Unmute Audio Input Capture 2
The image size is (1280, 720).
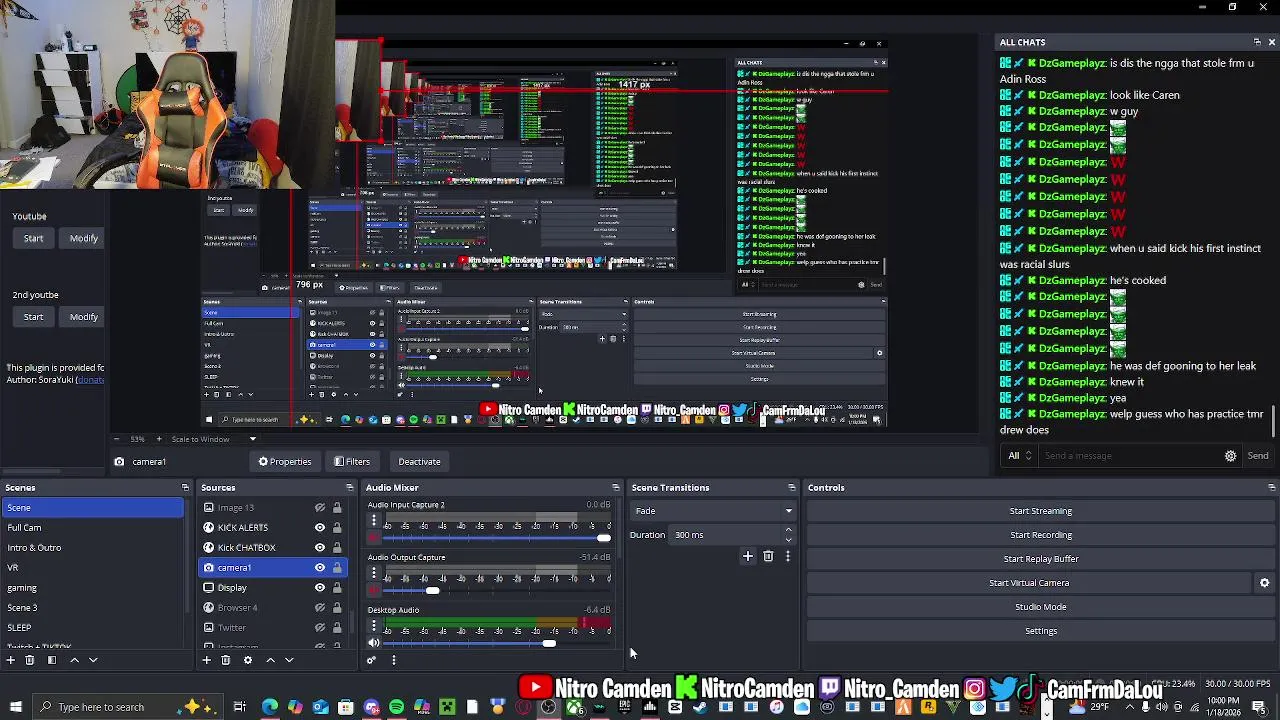point(374,538)
